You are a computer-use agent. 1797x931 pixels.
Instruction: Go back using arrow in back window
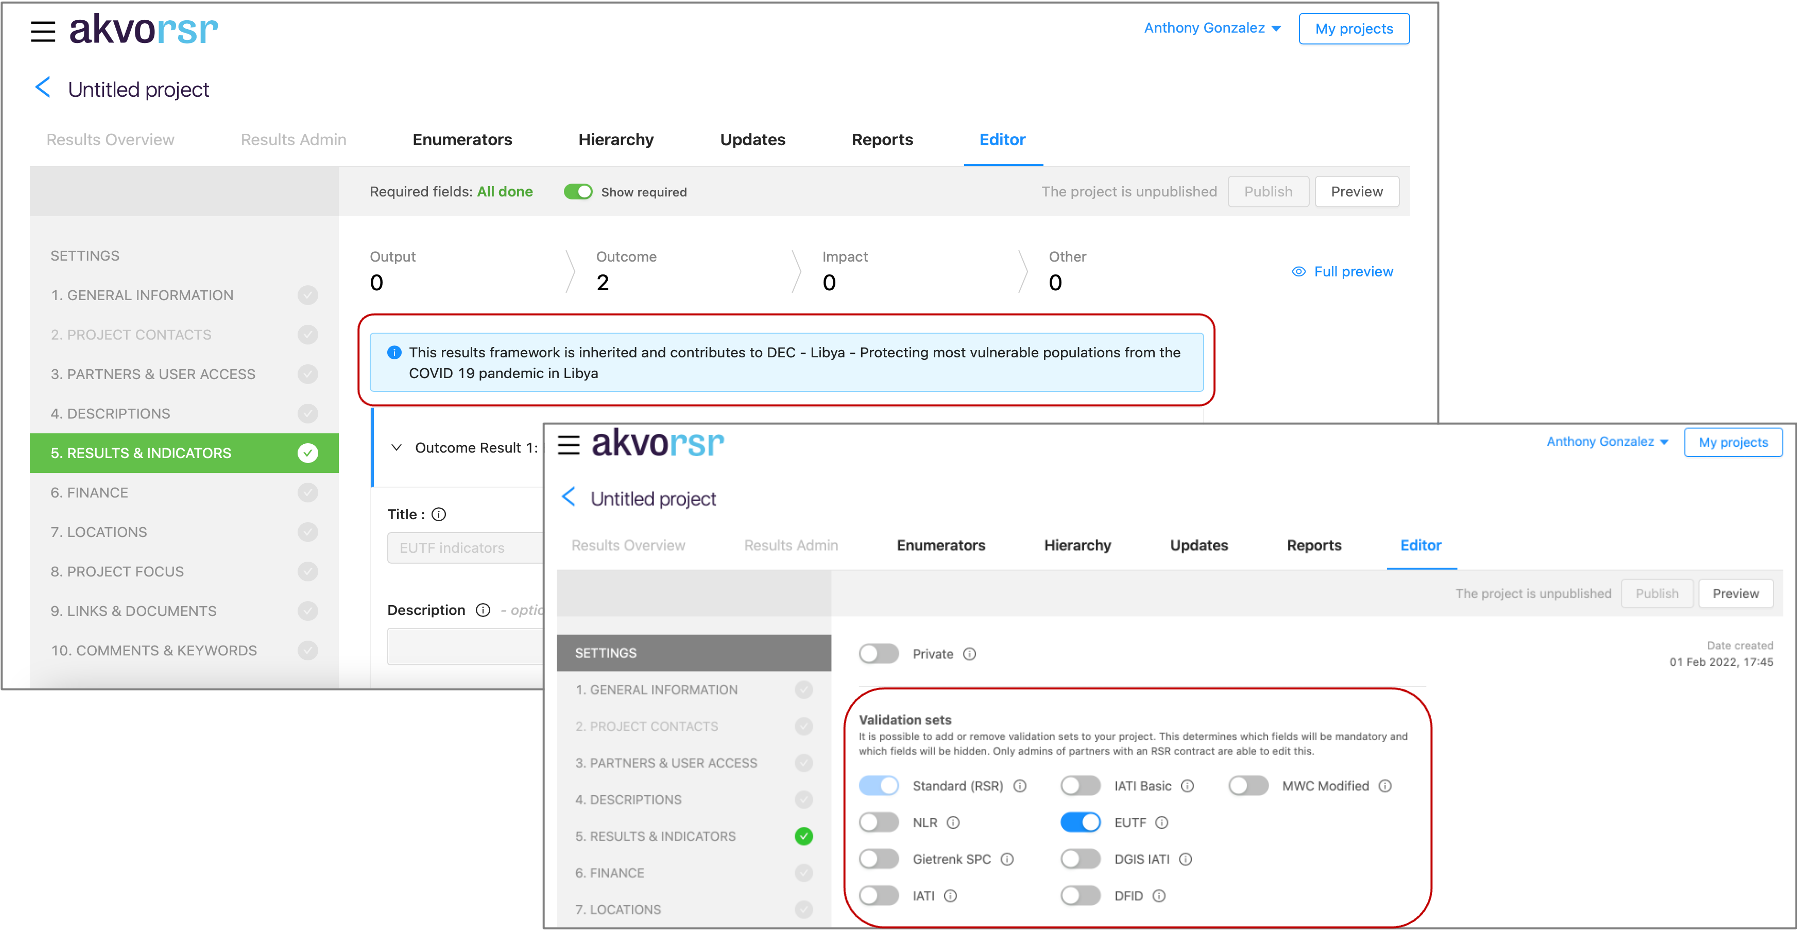click(x=43, y=88)
